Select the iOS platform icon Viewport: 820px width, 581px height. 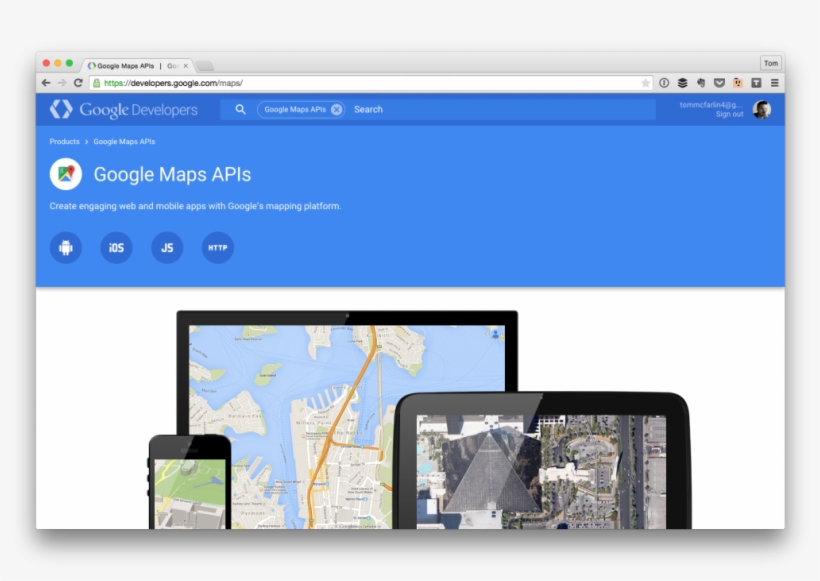point(116,247)
